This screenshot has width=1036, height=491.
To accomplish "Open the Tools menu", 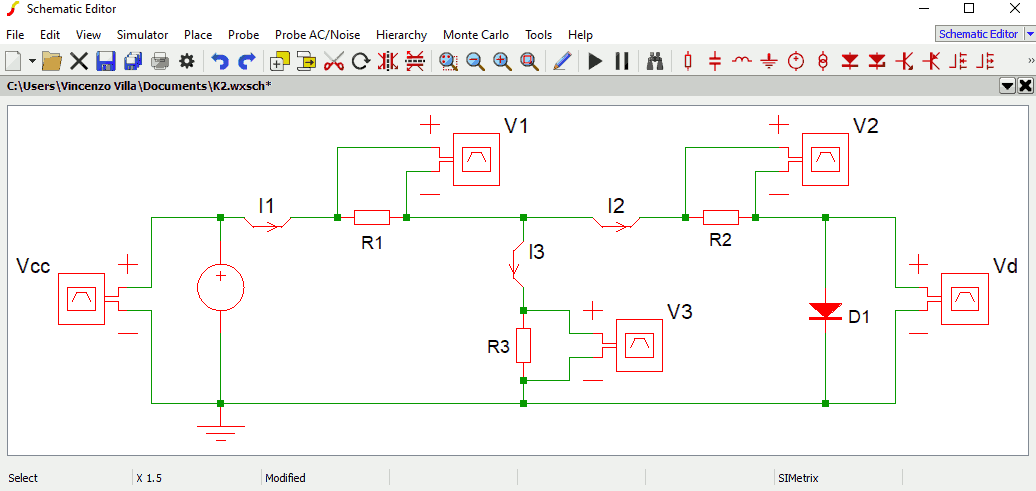I will [x=538, y=35].
